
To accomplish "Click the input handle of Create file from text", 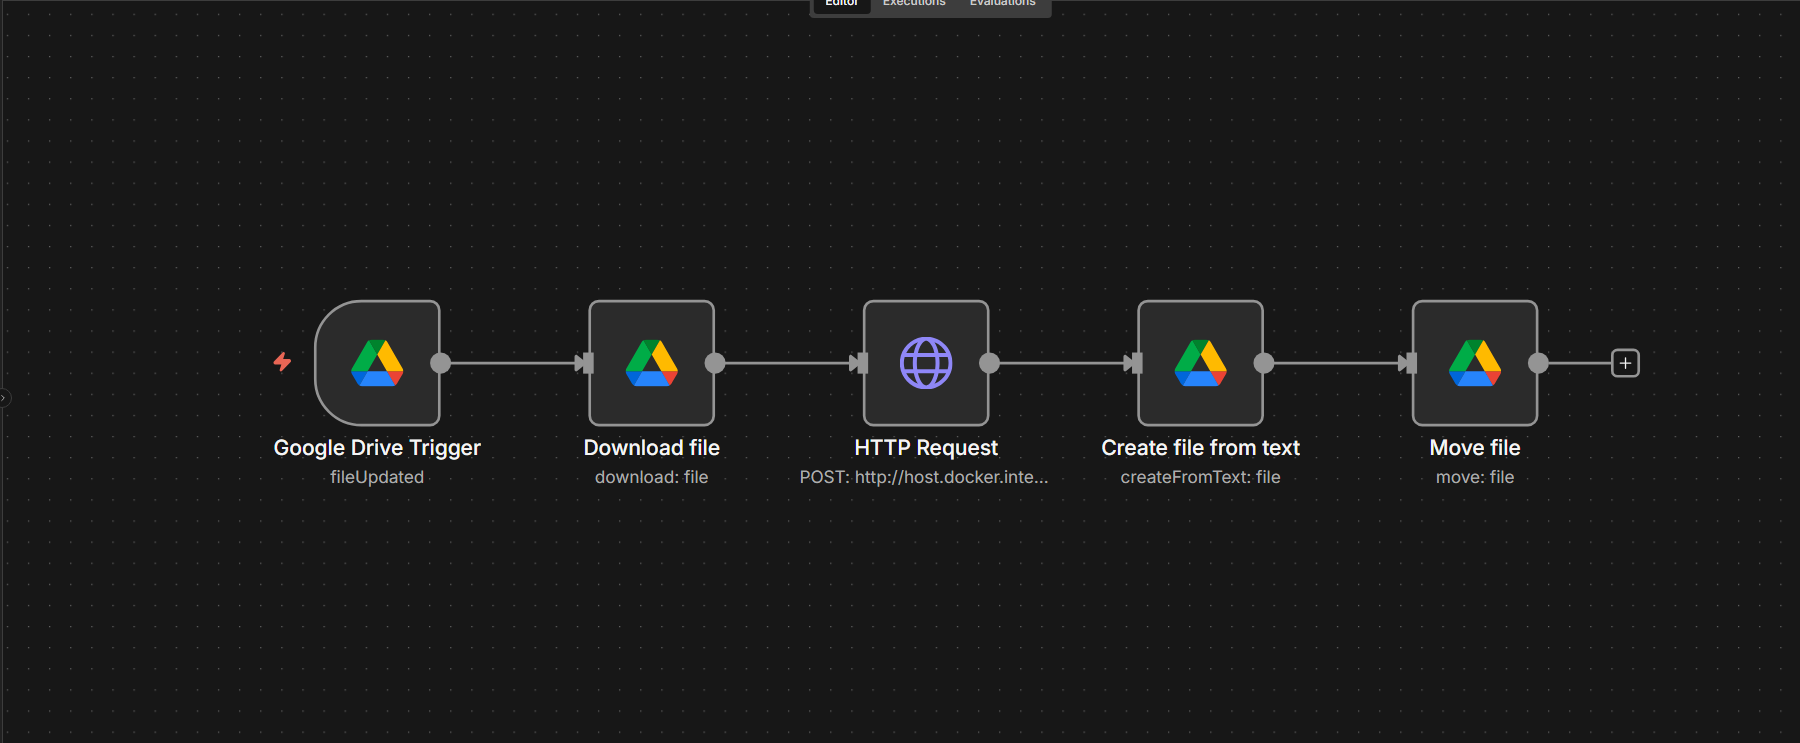I will [1137, 363].
